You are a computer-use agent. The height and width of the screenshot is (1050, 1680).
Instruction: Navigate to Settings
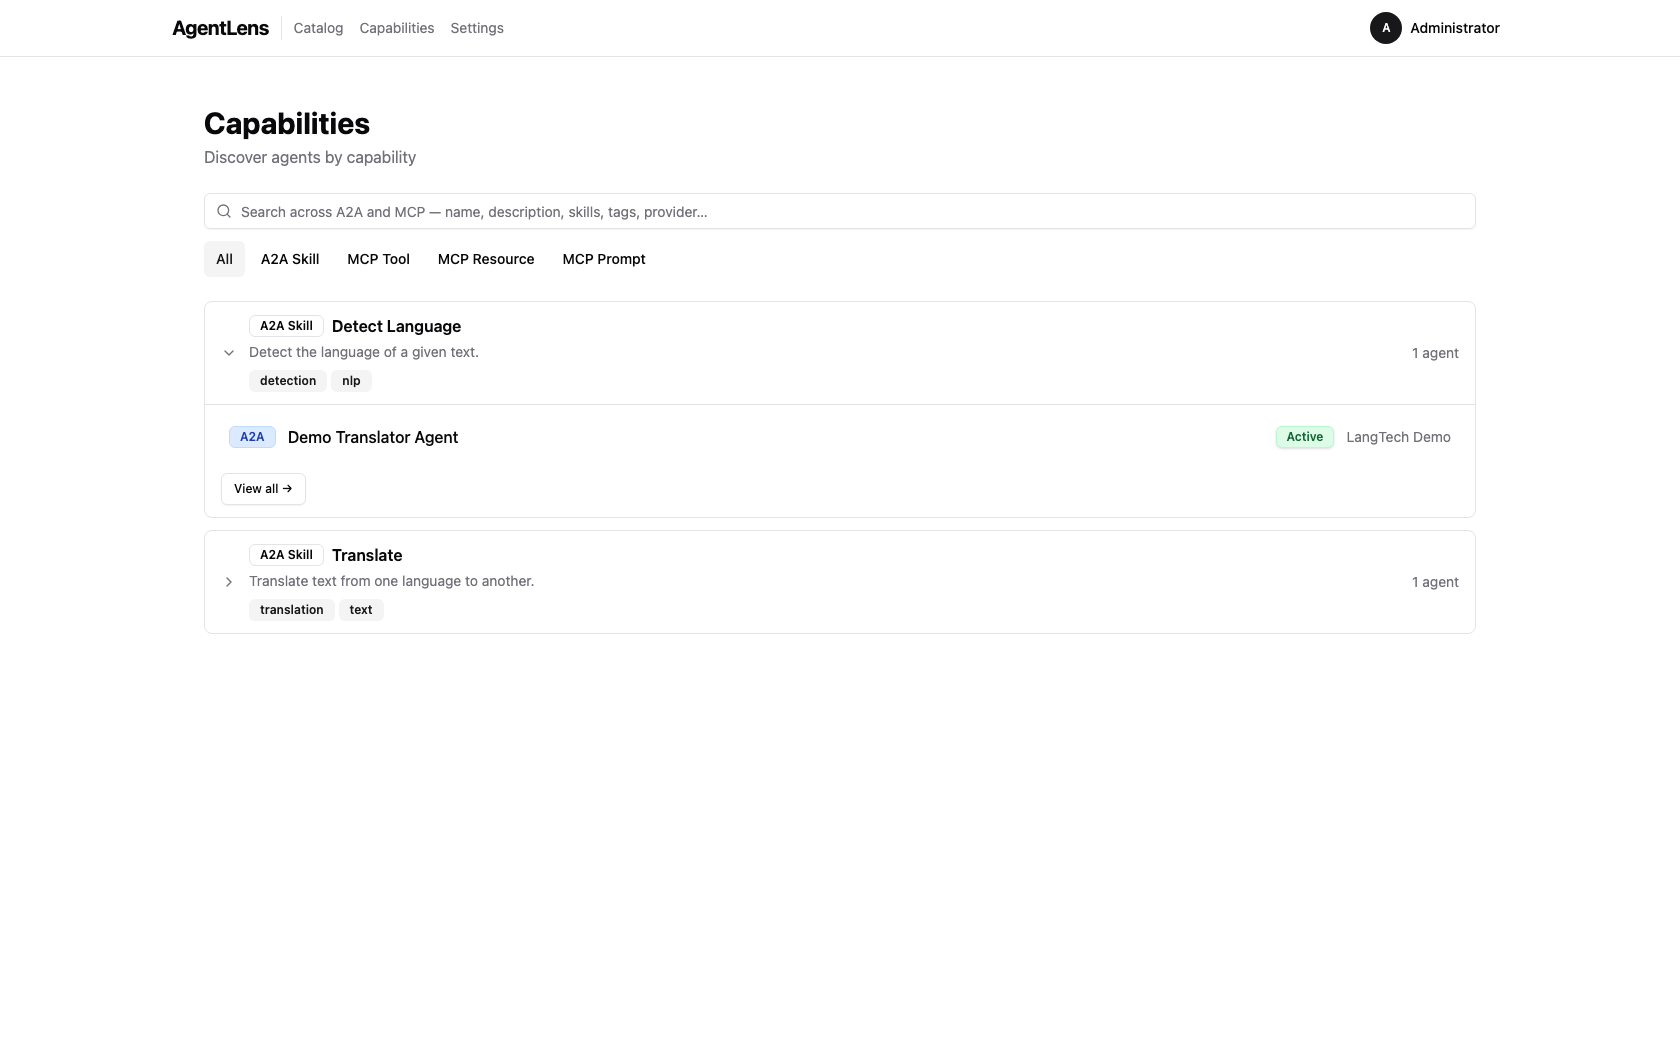tap(476, 28)
